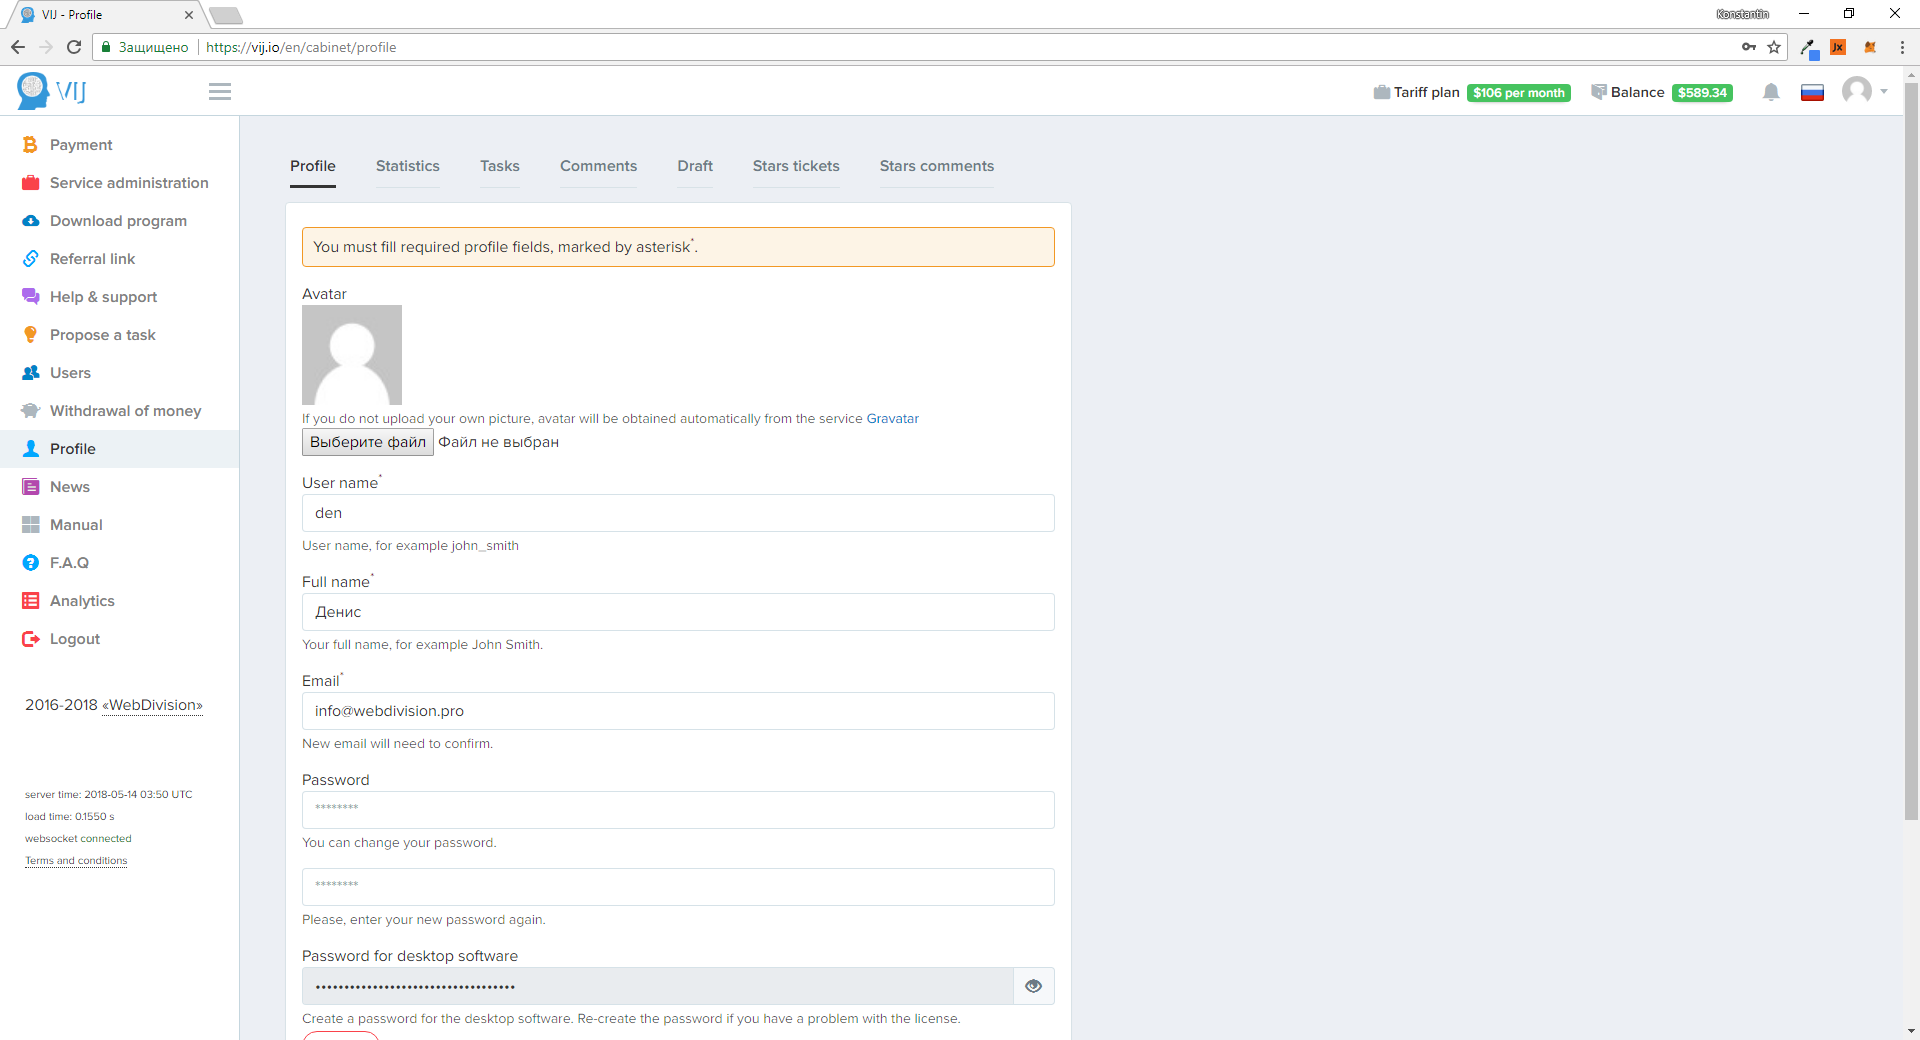Open Terms and conditions link
This screenshot has height=1040, width=1920.
coord(76,861)
